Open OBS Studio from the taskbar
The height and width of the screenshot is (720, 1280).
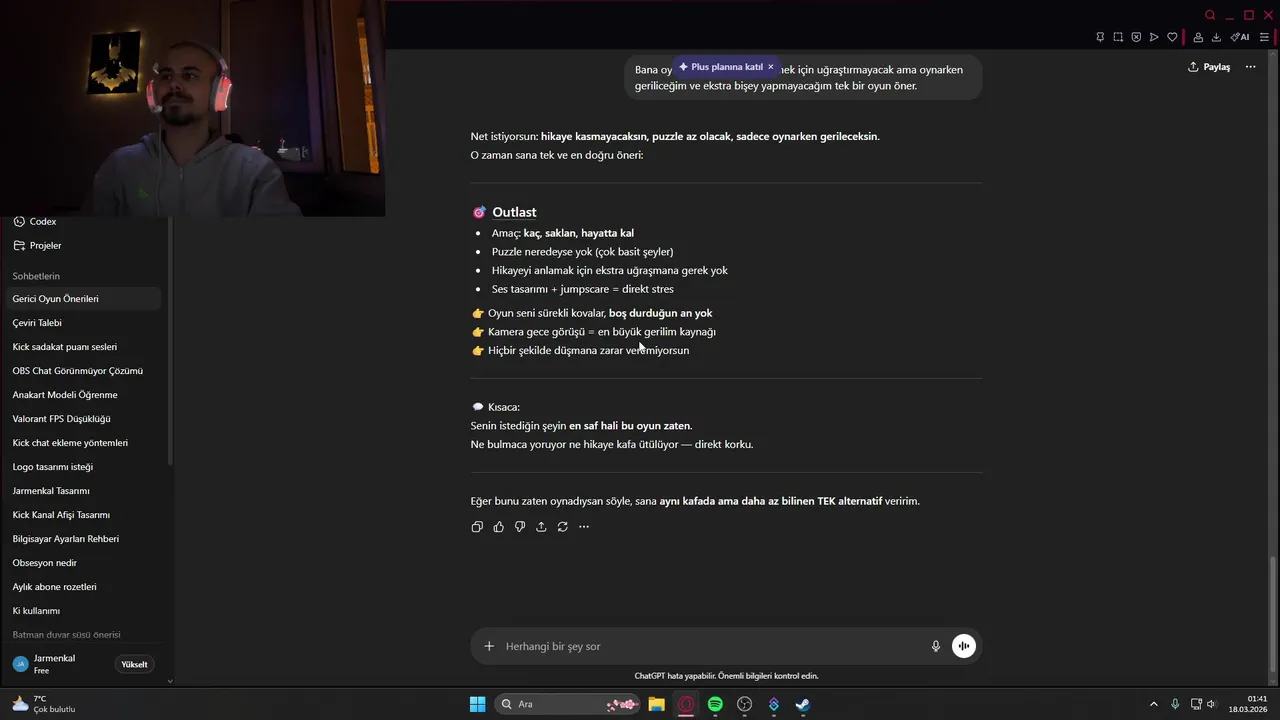tap(744, 704)
